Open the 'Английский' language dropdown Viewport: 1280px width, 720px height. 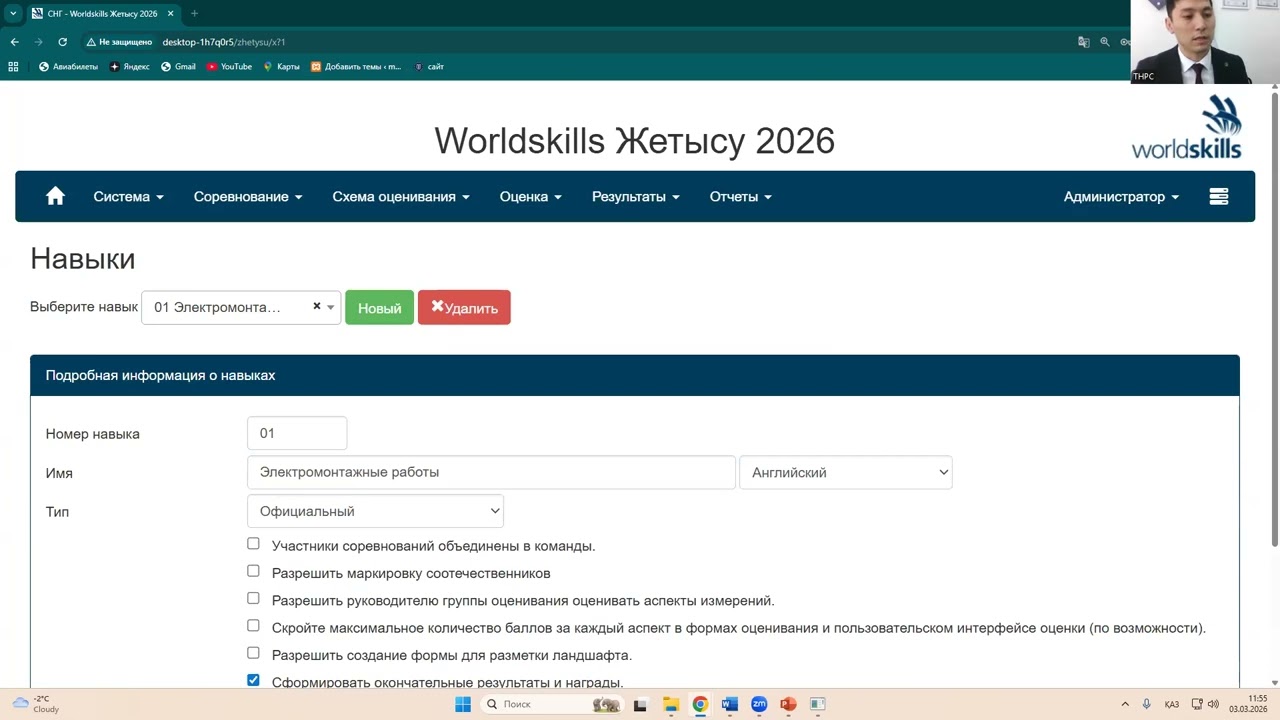(845, 472)
